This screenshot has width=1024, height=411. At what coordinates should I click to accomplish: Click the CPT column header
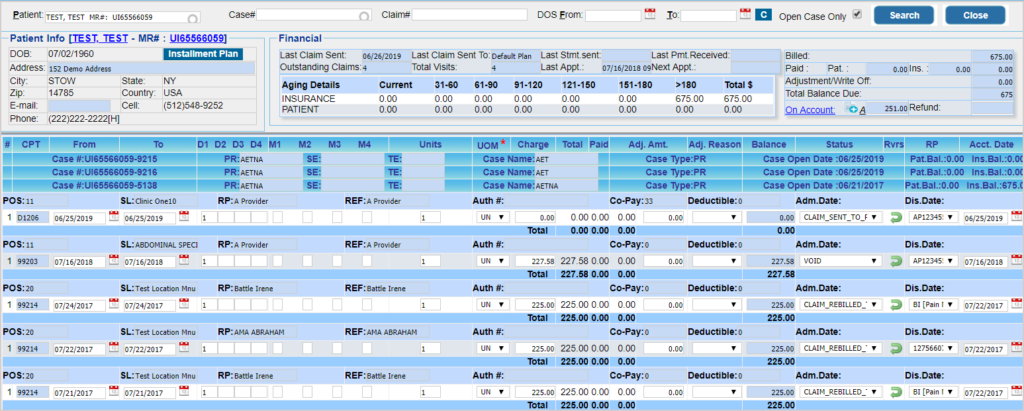click(x=32, y=145)
